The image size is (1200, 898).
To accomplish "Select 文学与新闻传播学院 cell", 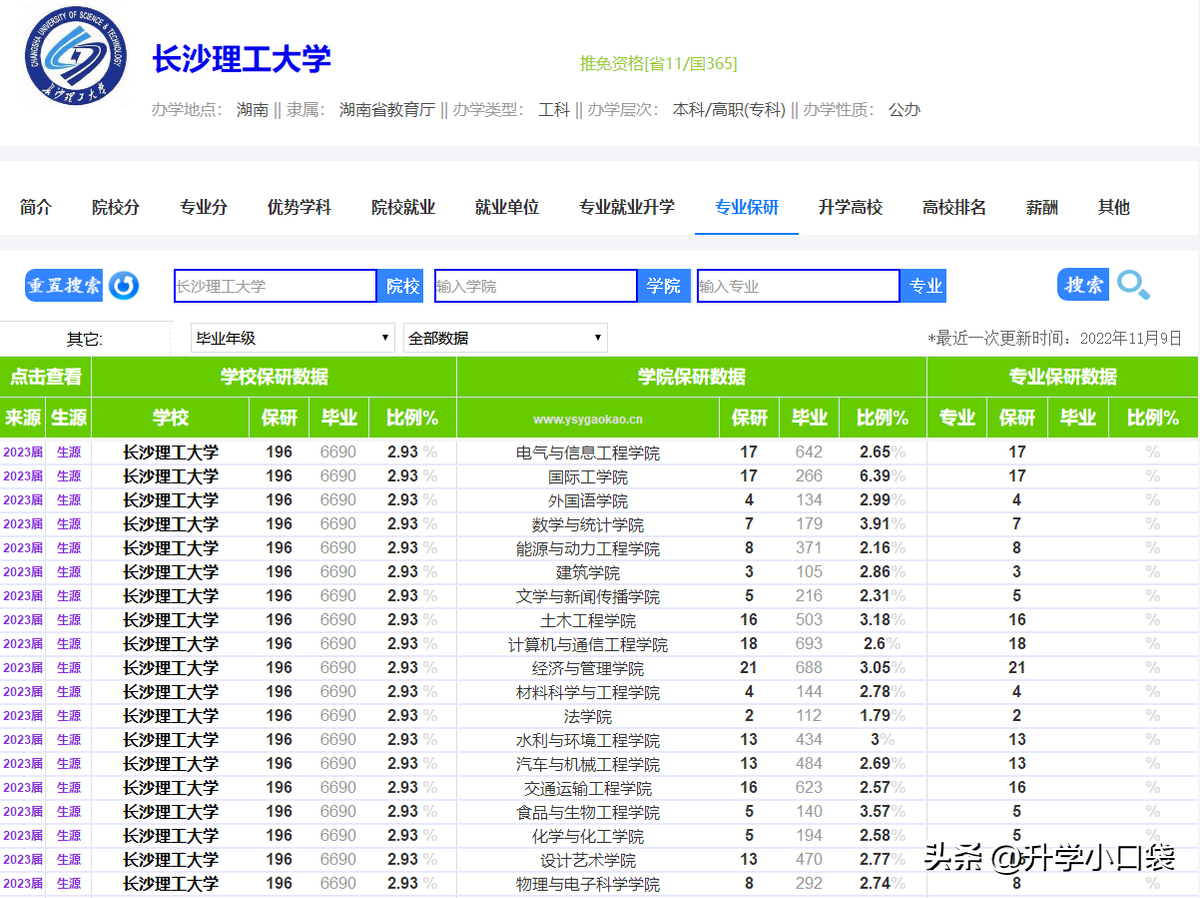I will click(x=588, y=597).
